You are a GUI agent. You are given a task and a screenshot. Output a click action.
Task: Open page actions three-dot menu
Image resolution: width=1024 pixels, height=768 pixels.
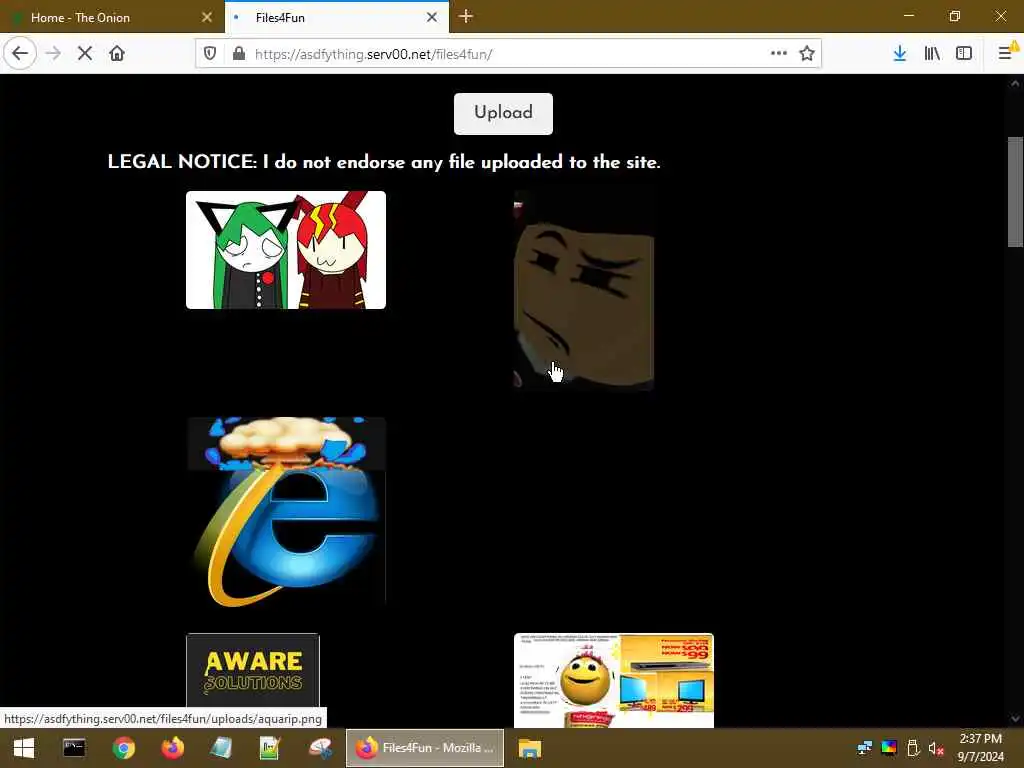778,54
